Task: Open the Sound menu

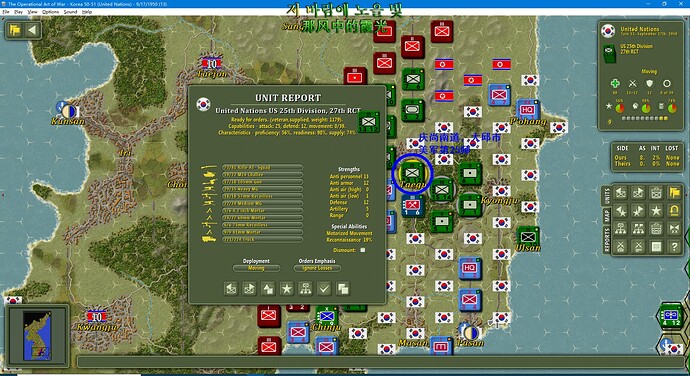Action: coord(70,12)
